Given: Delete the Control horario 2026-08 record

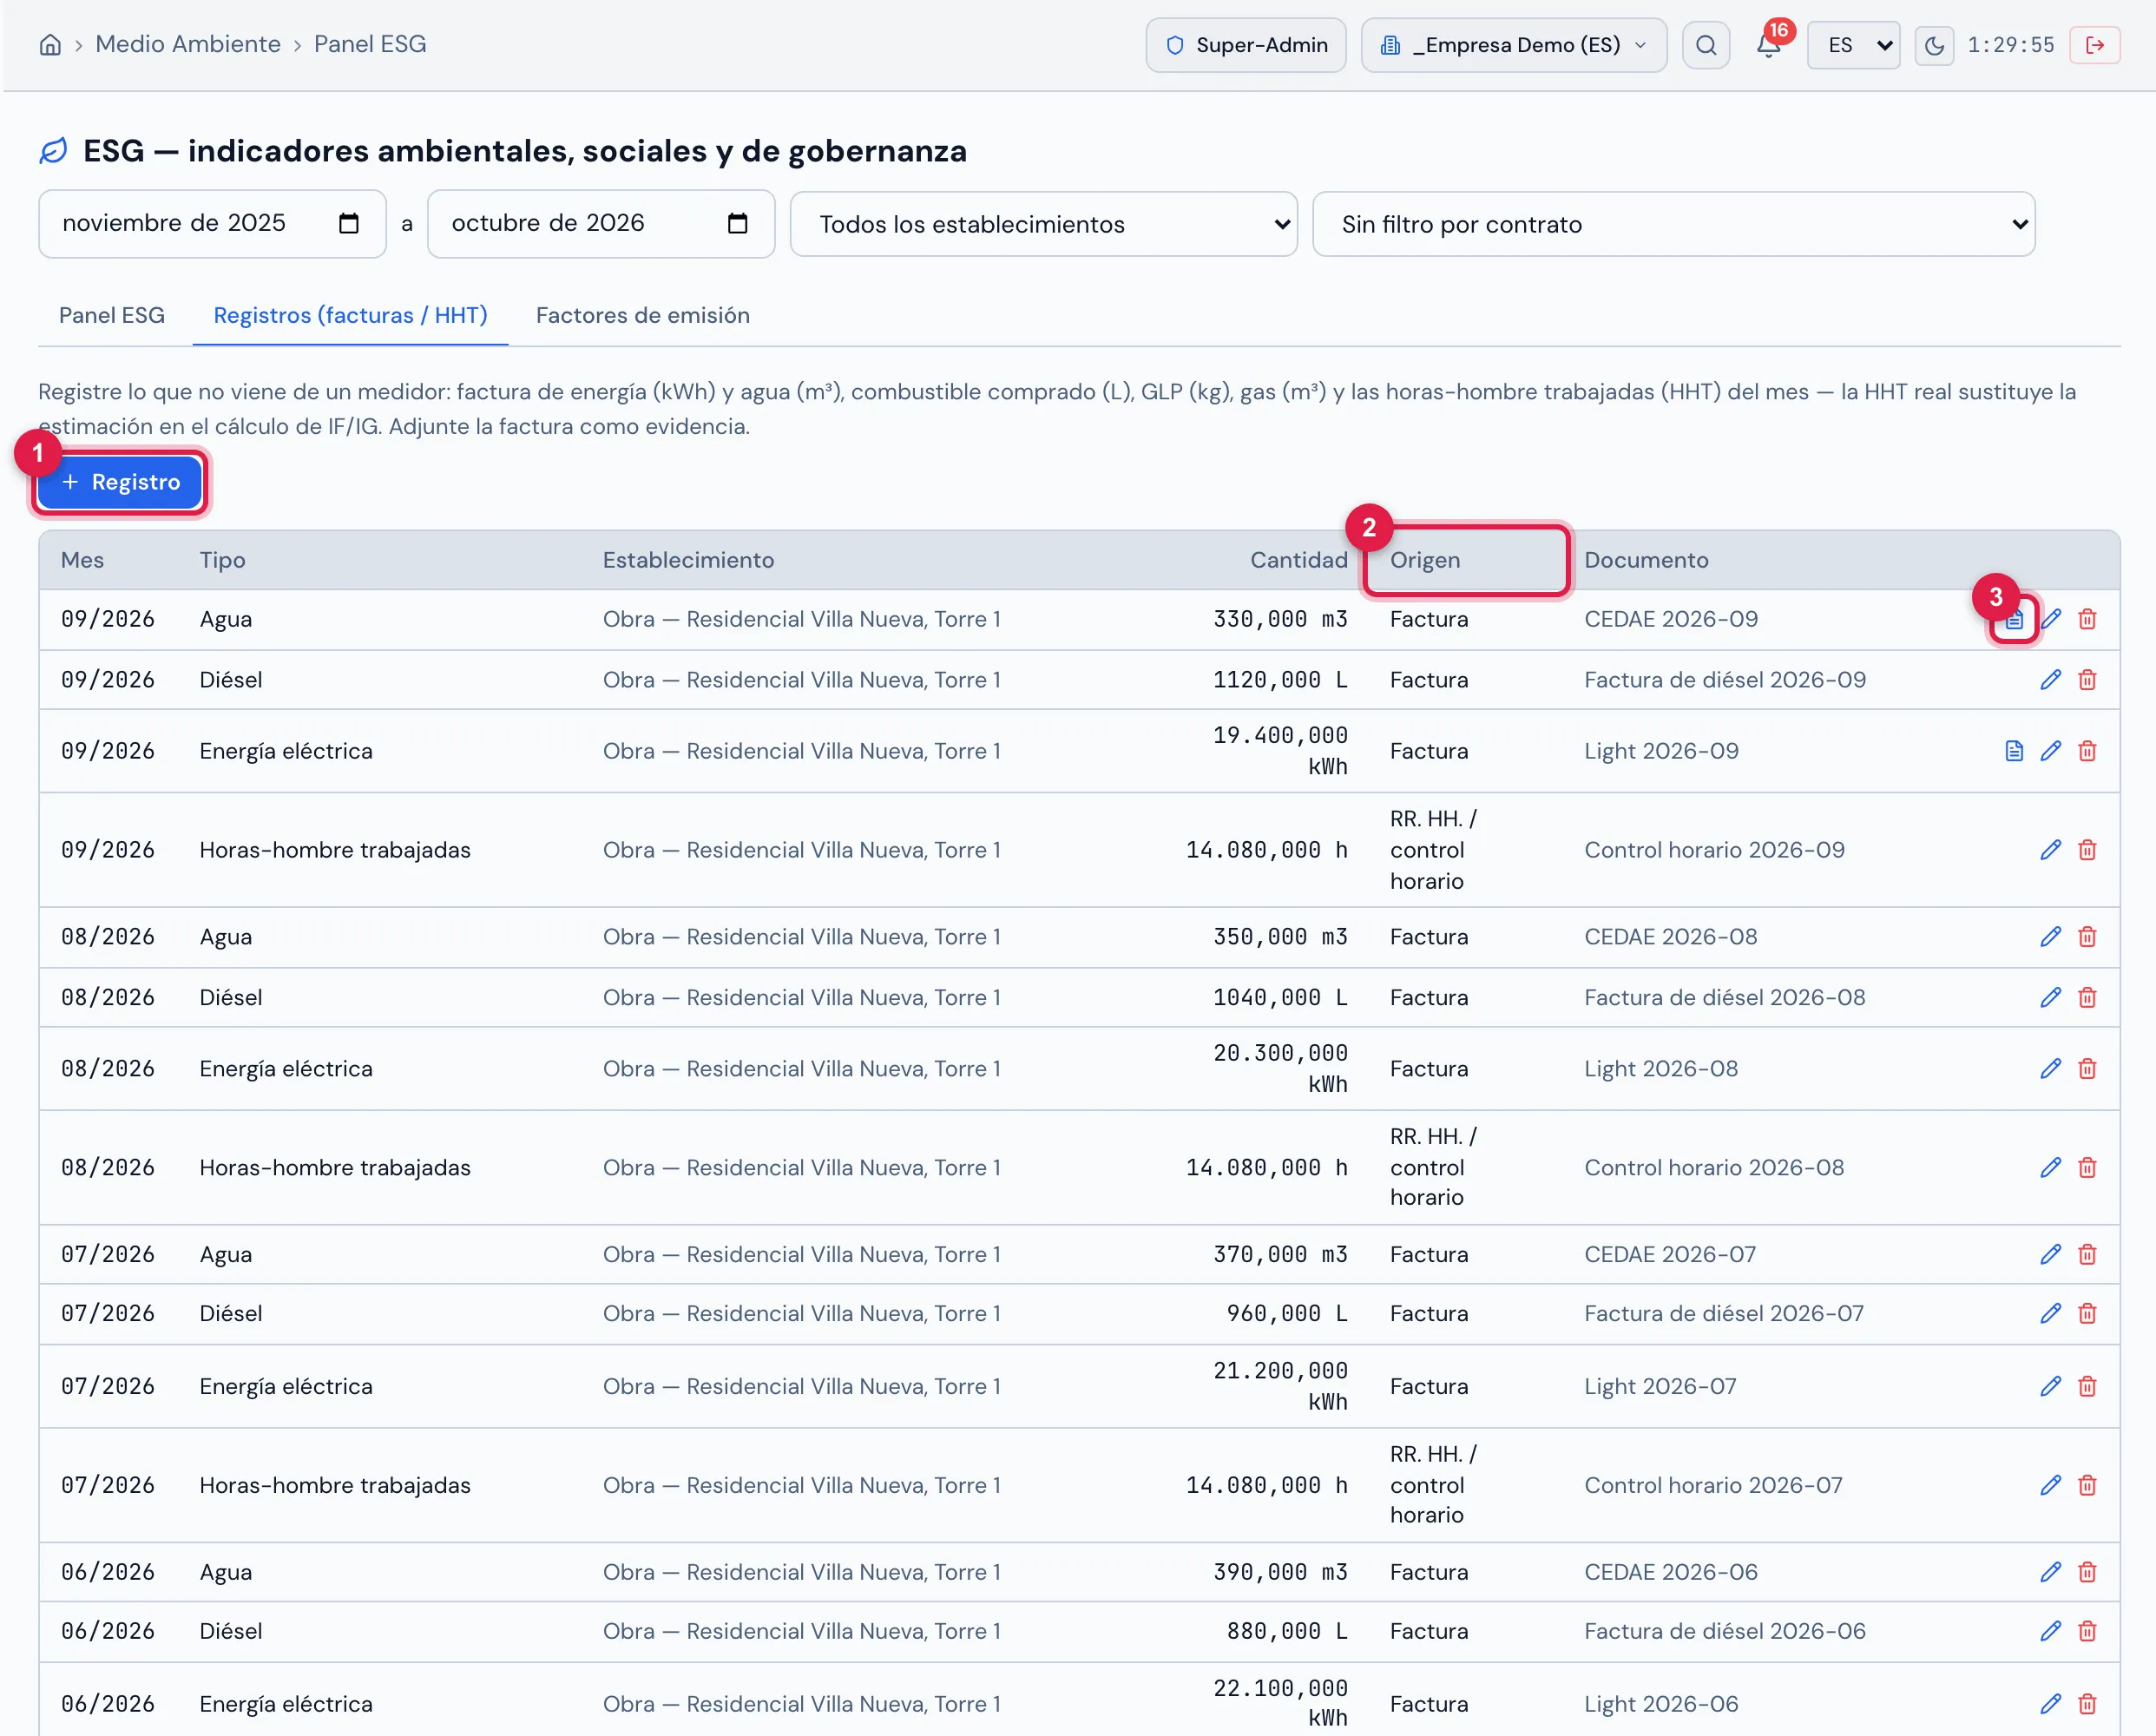Looking at the screenshot, I should click(x=2087, y=1168).
